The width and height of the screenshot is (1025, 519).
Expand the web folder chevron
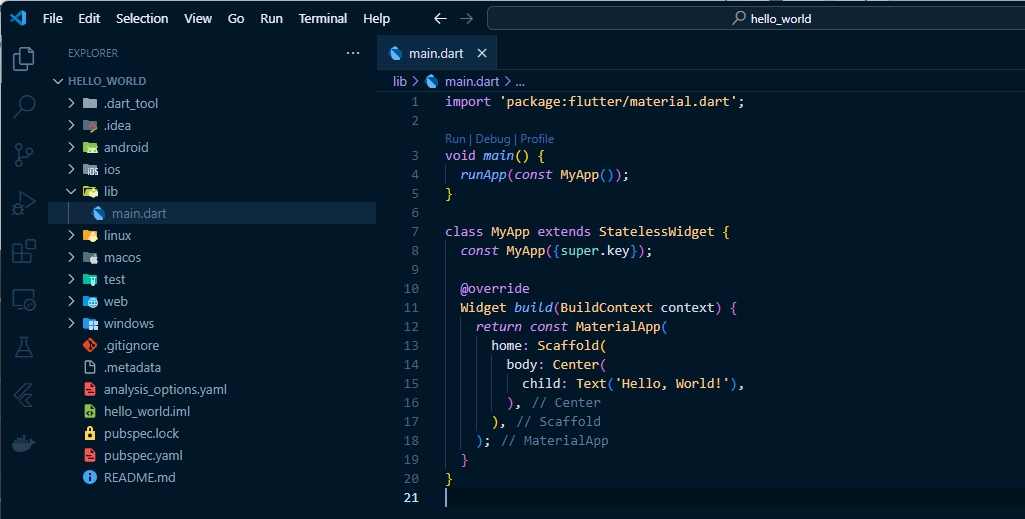pyautogui.click(x=71, y=301)
